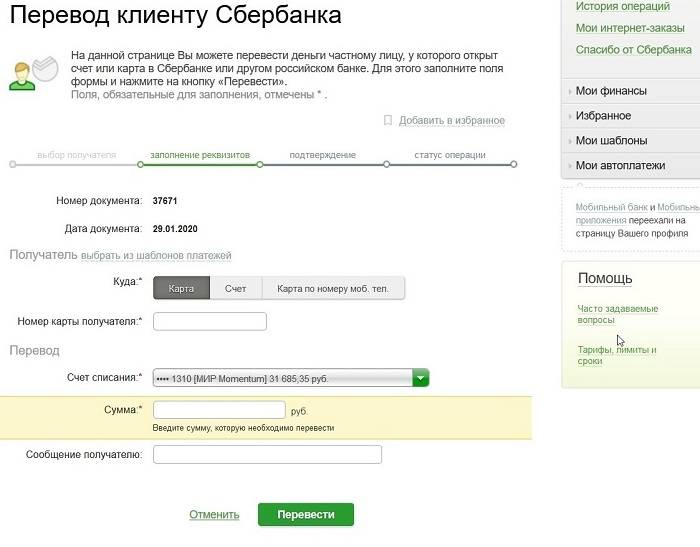
Task: Click the Отменить link
Action: [x=214, y=514]
